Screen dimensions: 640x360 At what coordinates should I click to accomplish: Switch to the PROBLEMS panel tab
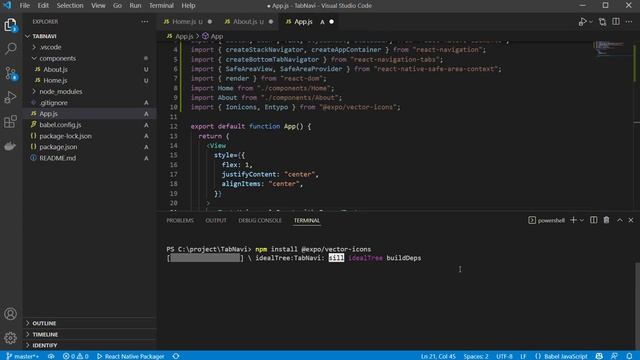pos(180,220)
